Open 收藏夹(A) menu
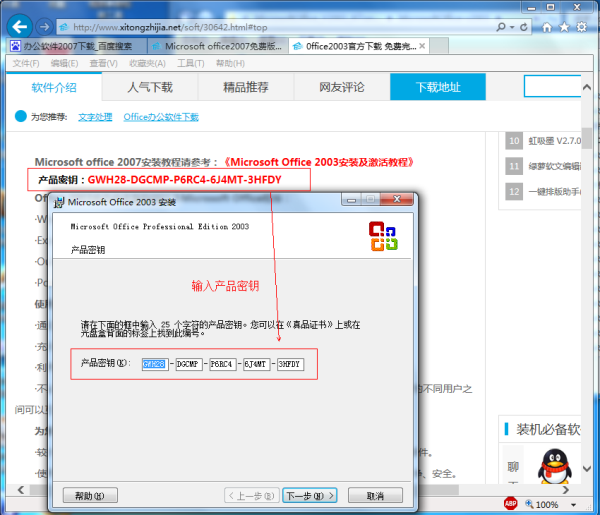This screenshot has height=515, width=600. click(x=147, y=63)
